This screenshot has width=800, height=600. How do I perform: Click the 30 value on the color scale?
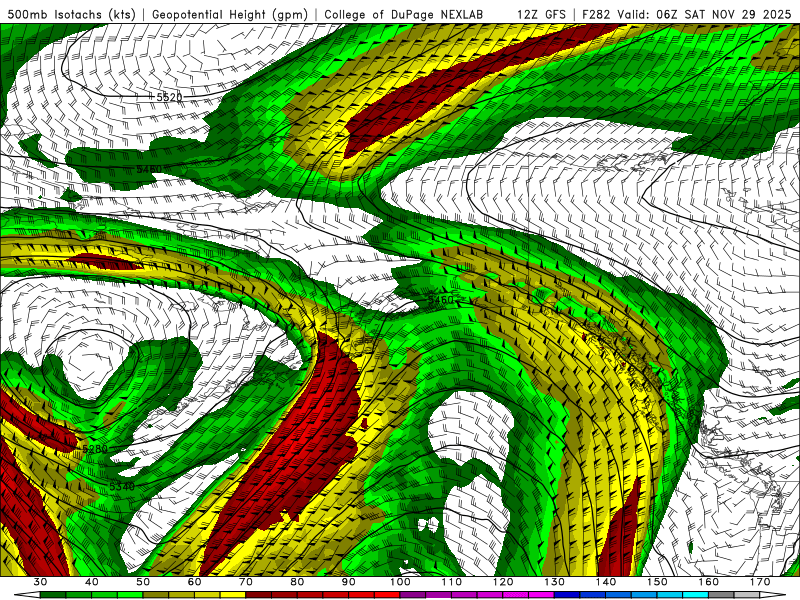tap(40, 582)
